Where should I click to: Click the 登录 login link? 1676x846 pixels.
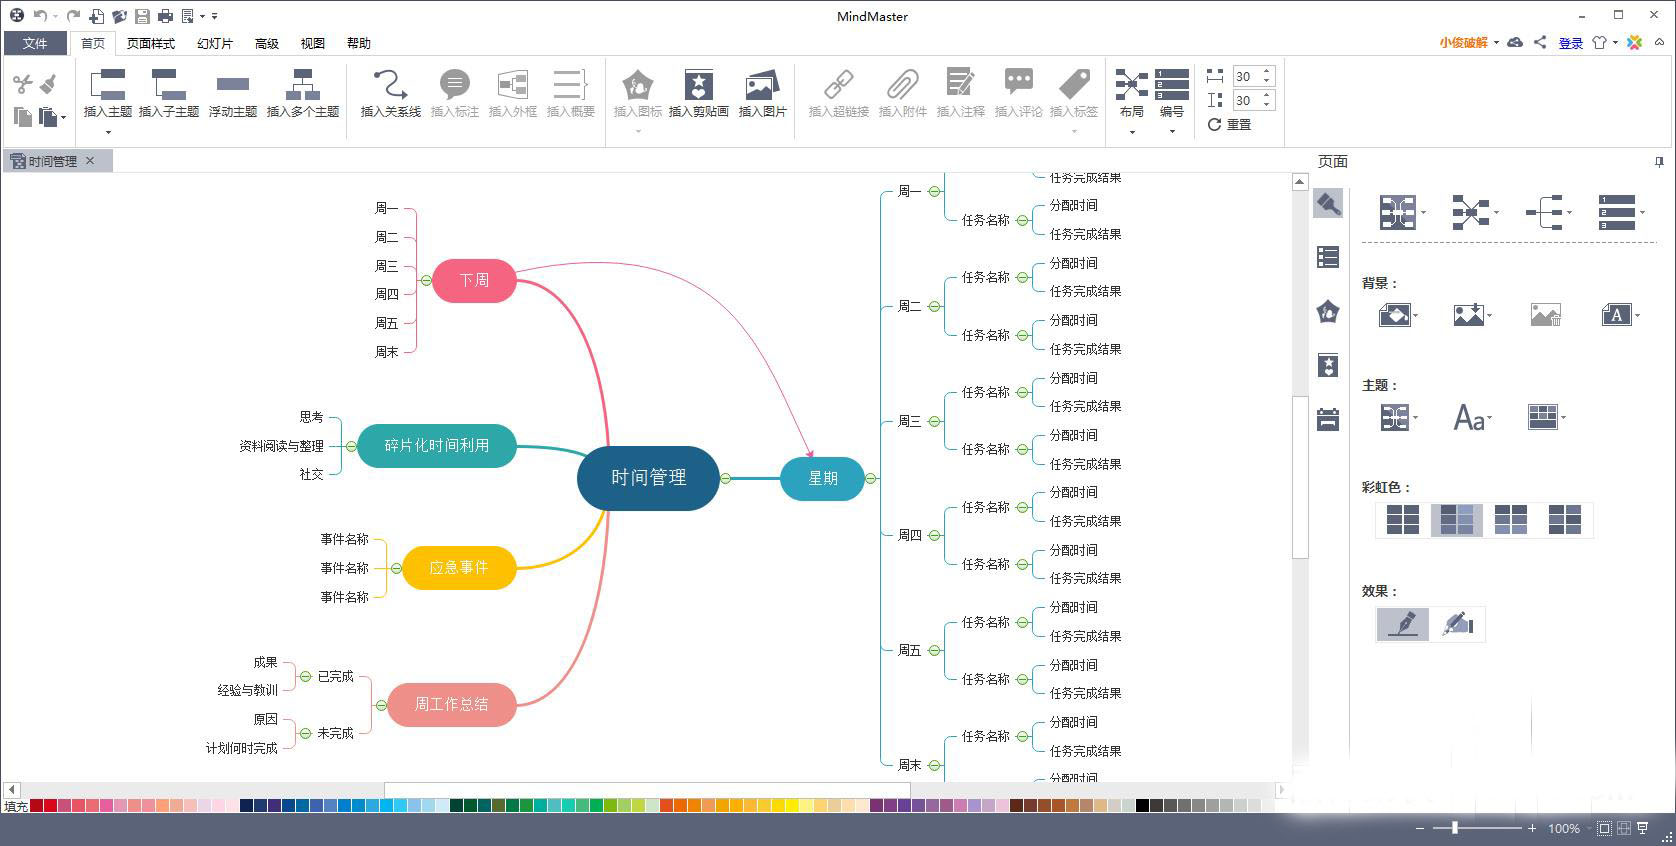(1571, 43)
